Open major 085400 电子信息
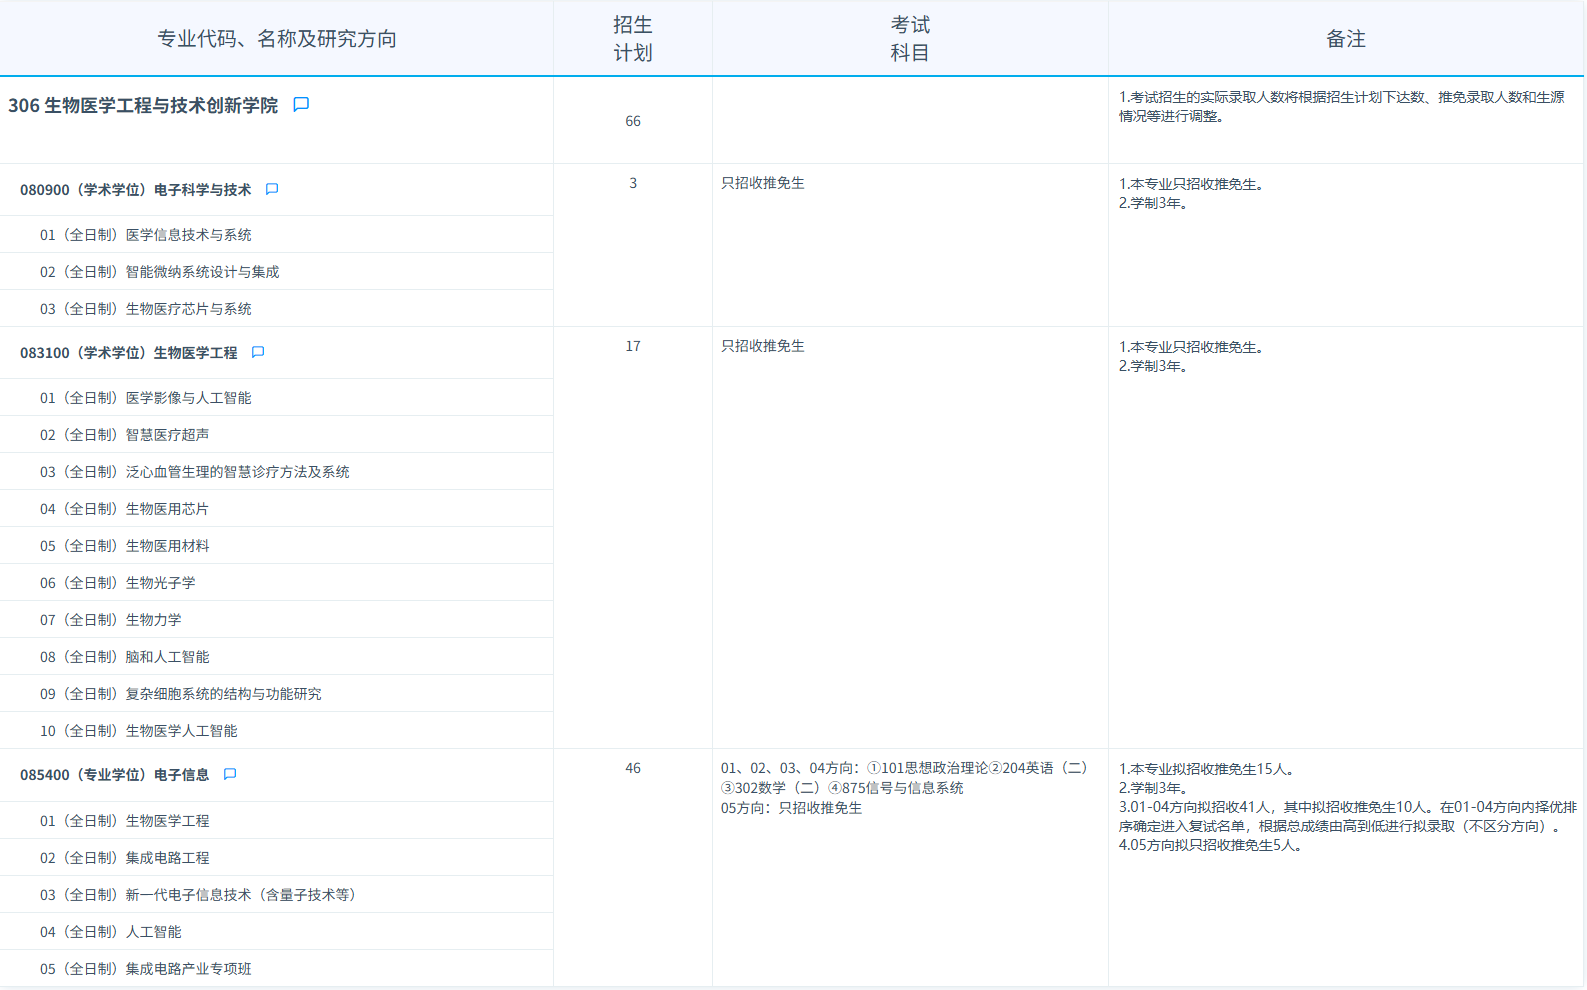 point(115,775)
